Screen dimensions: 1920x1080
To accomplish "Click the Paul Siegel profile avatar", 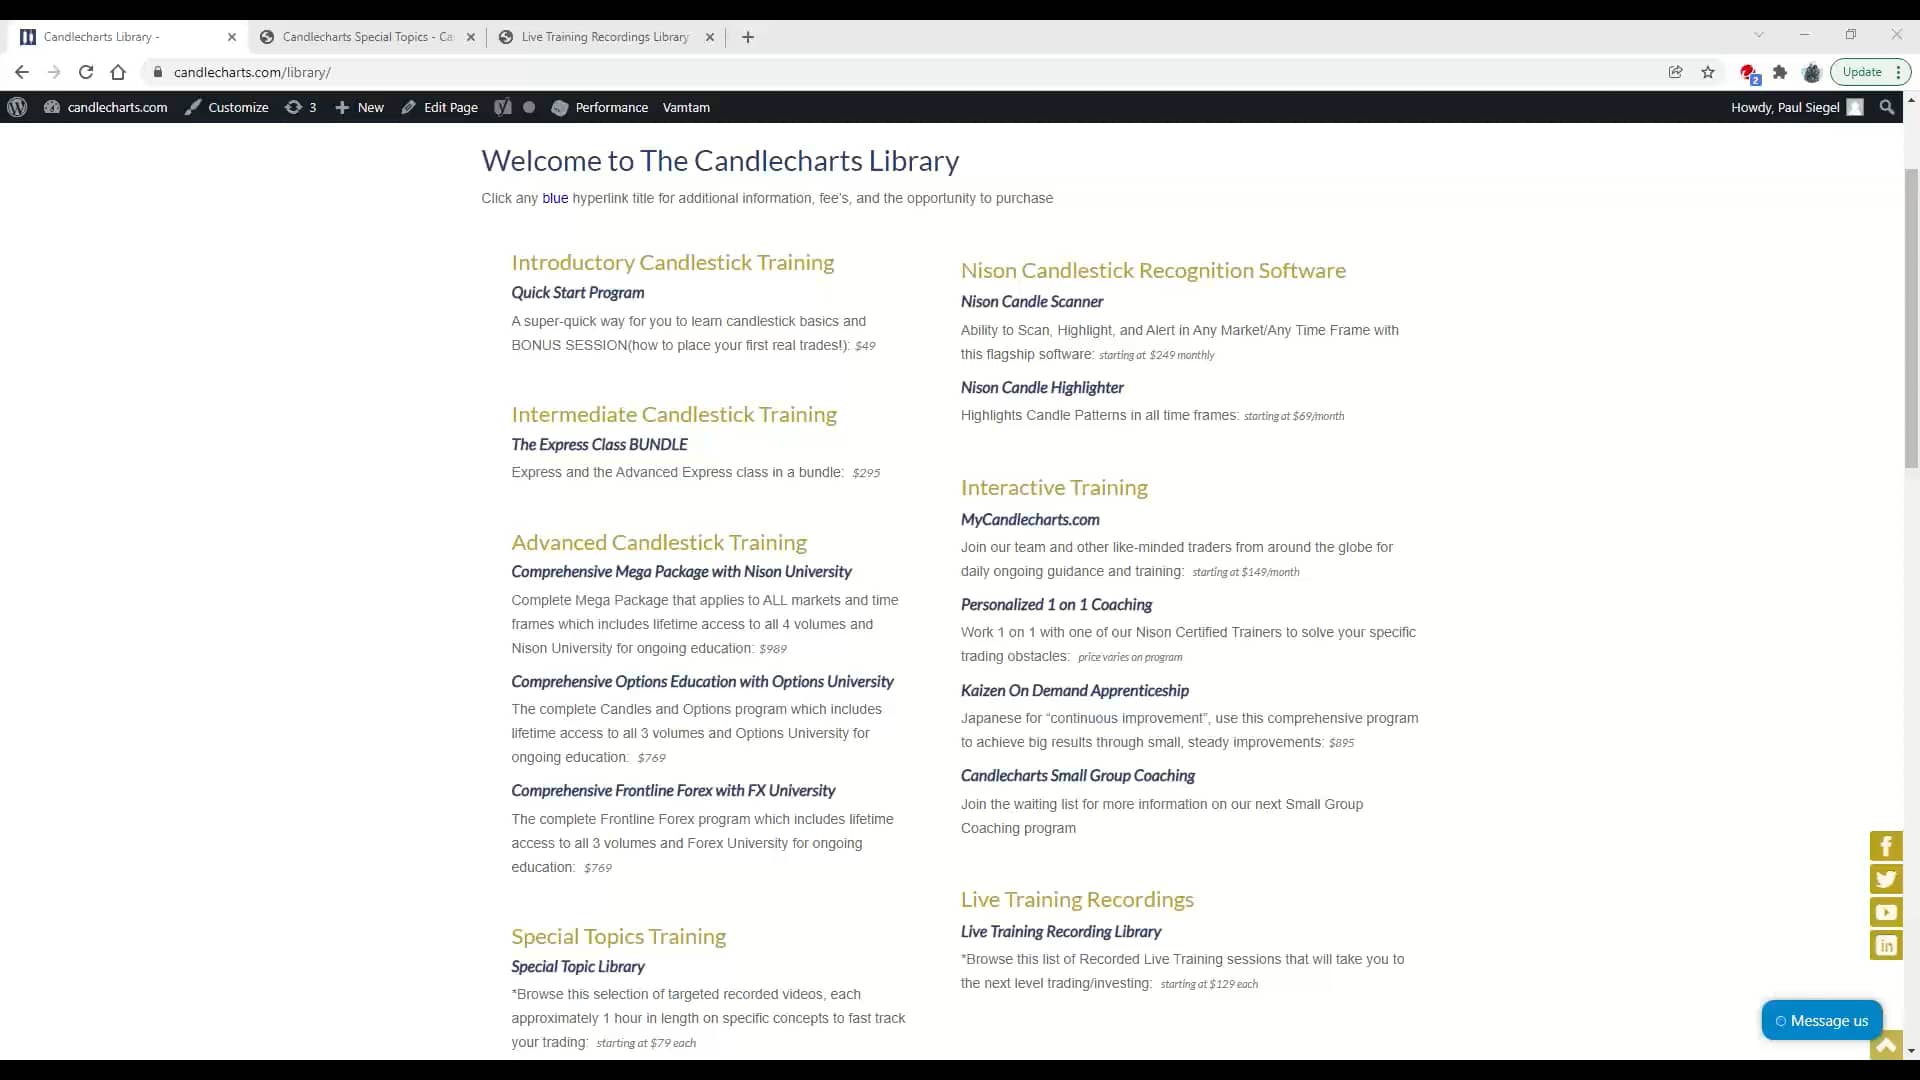I will click(x=1855, y=107).
